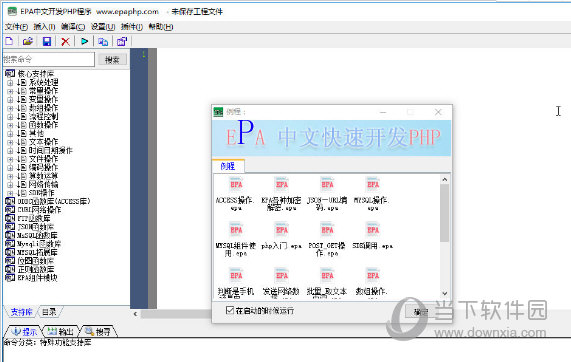Switch to the 输出 bottom tab
The image size is (571, 362).
(x=61, y=331)
